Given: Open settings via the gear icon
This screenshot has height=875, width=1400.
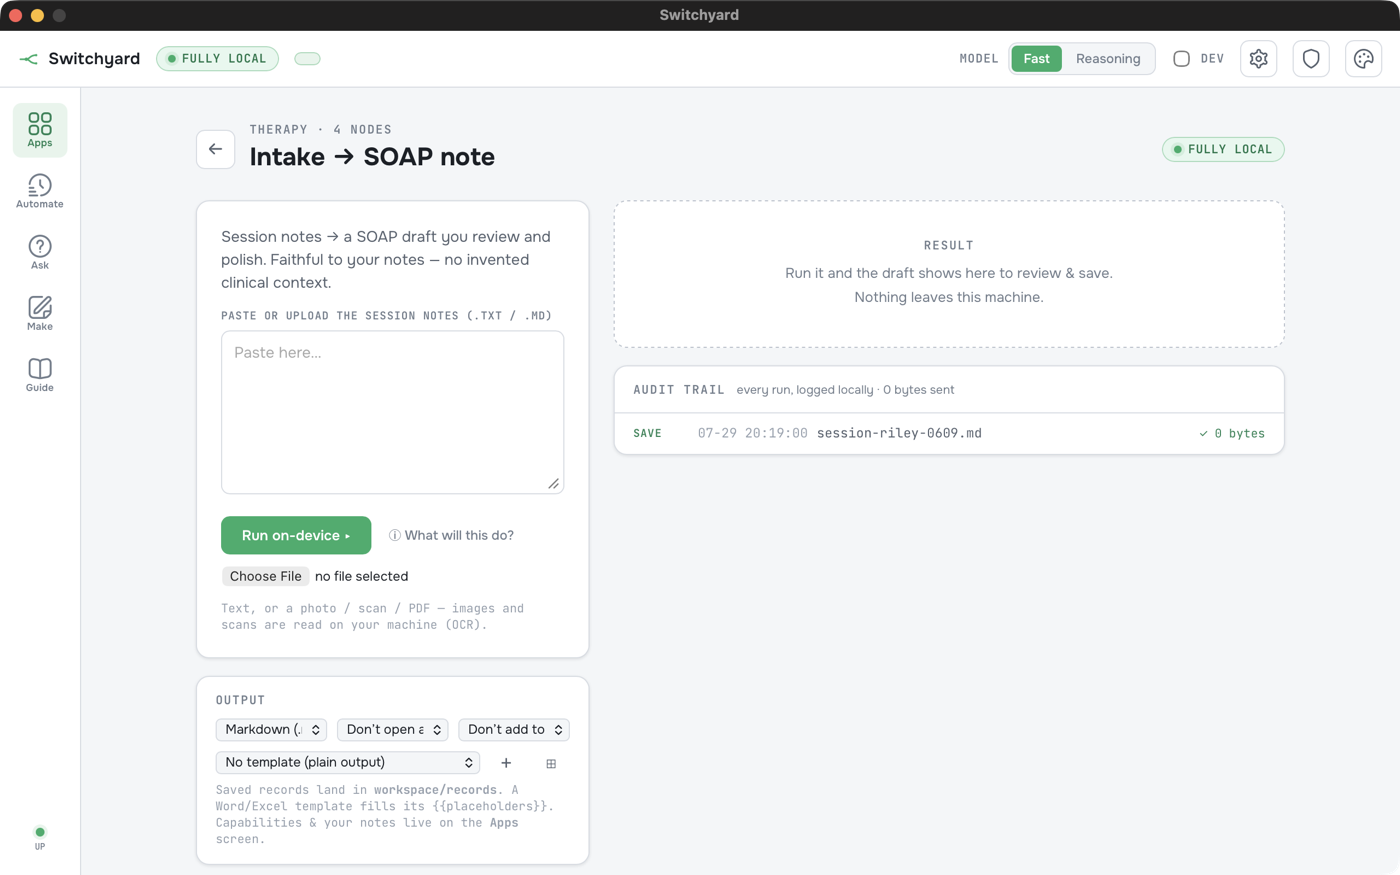Looking at the screenshot, I should 1259,59.
